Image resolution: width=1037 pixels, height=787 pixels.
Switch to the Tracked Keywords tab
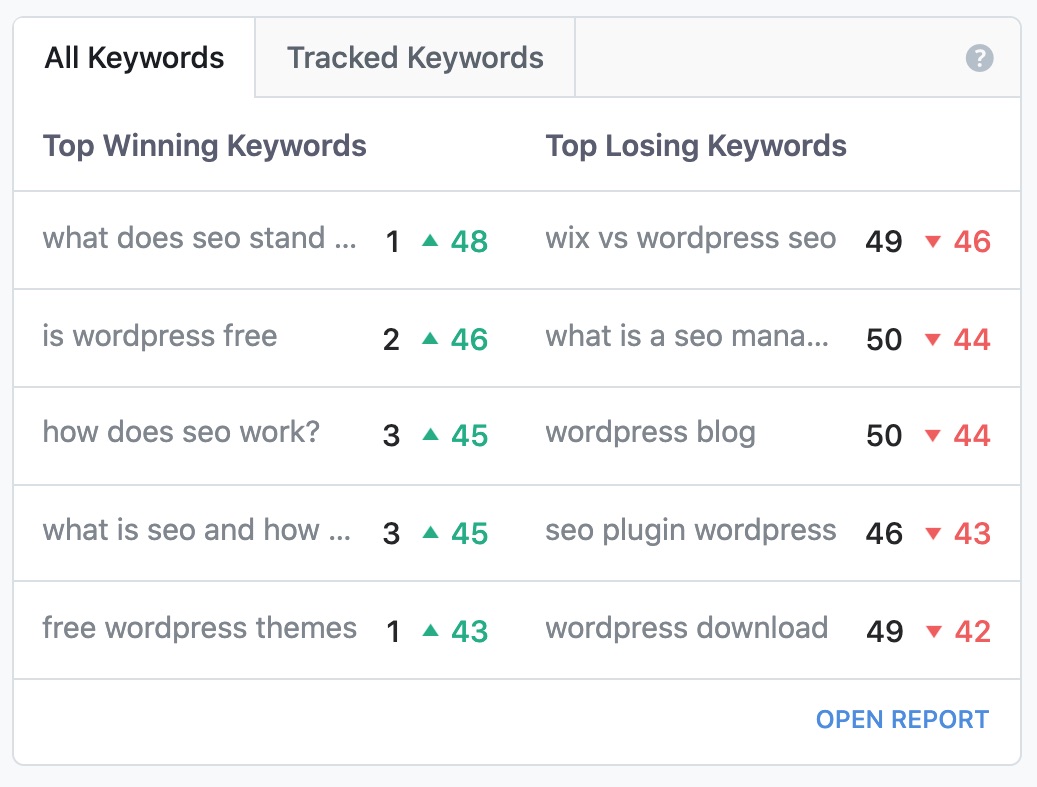(x=414, y=57)
